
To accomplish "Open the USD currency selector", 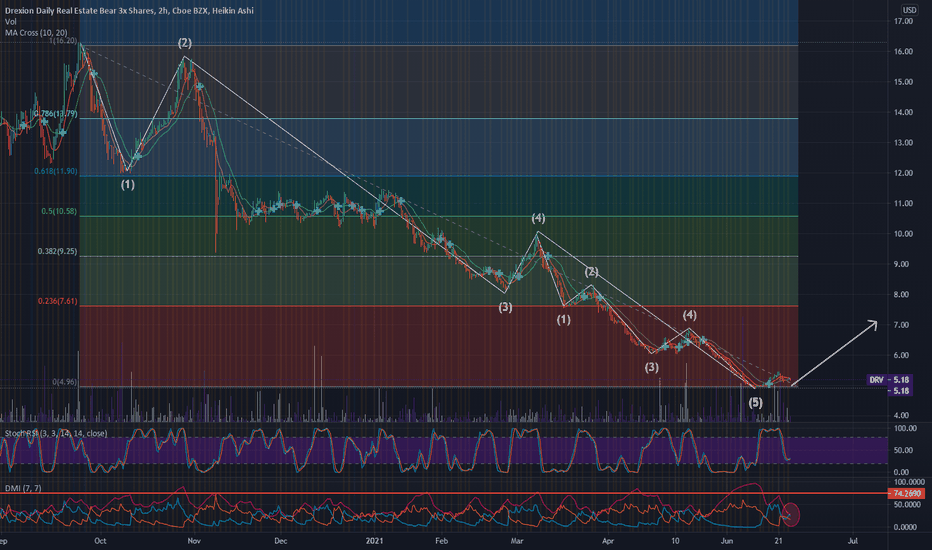I will click(x=909, y=10).
